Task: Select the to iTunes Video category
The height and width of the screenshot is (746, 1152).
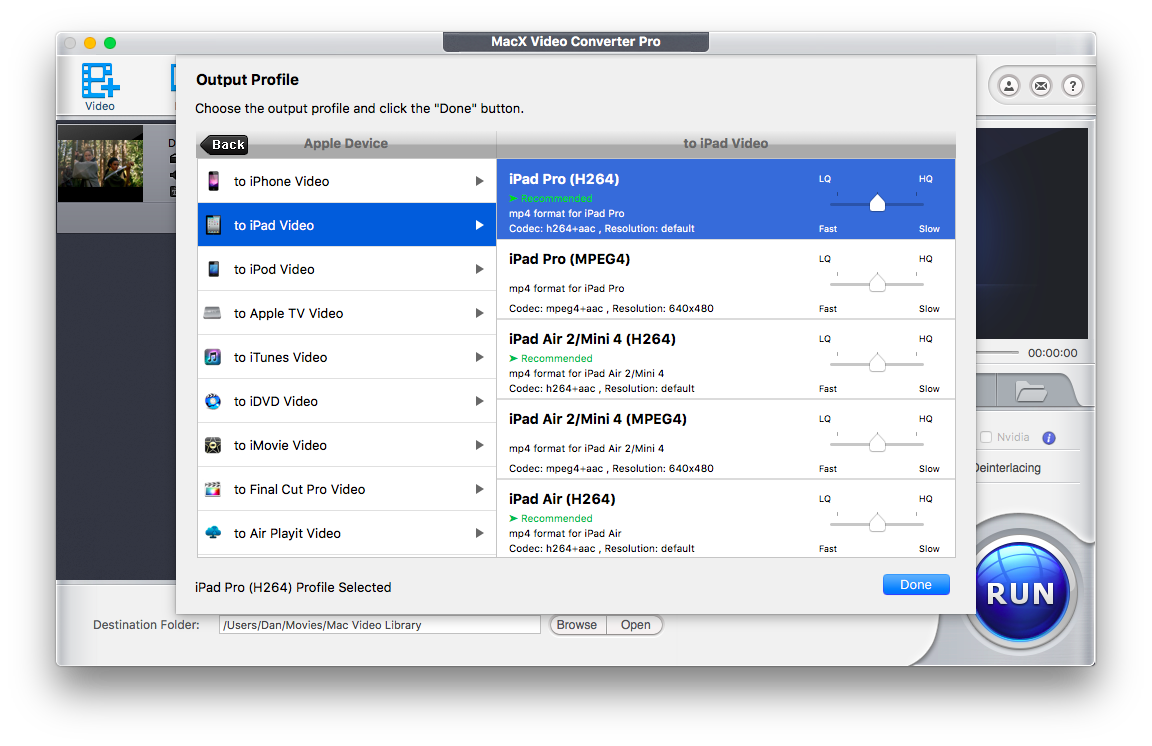Action: click(x=347, y=357)
